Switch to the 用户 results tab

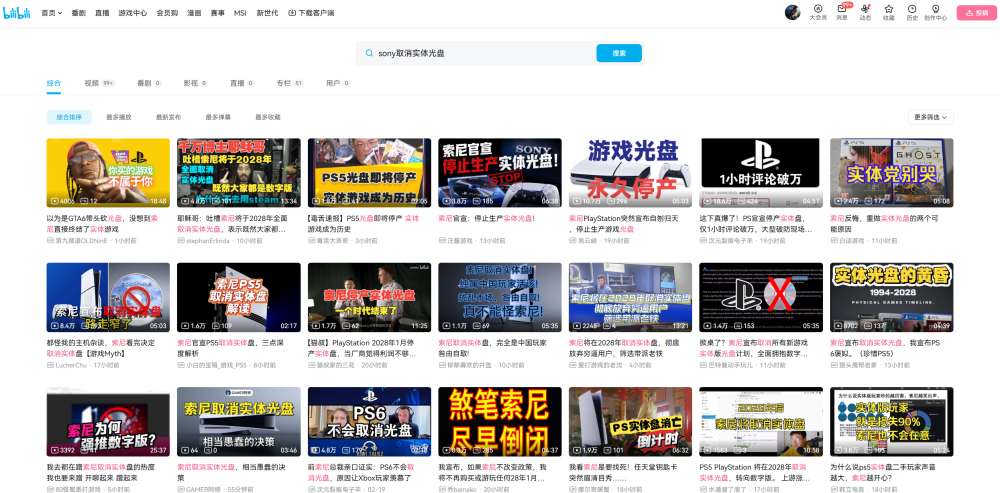click(337, 83)
